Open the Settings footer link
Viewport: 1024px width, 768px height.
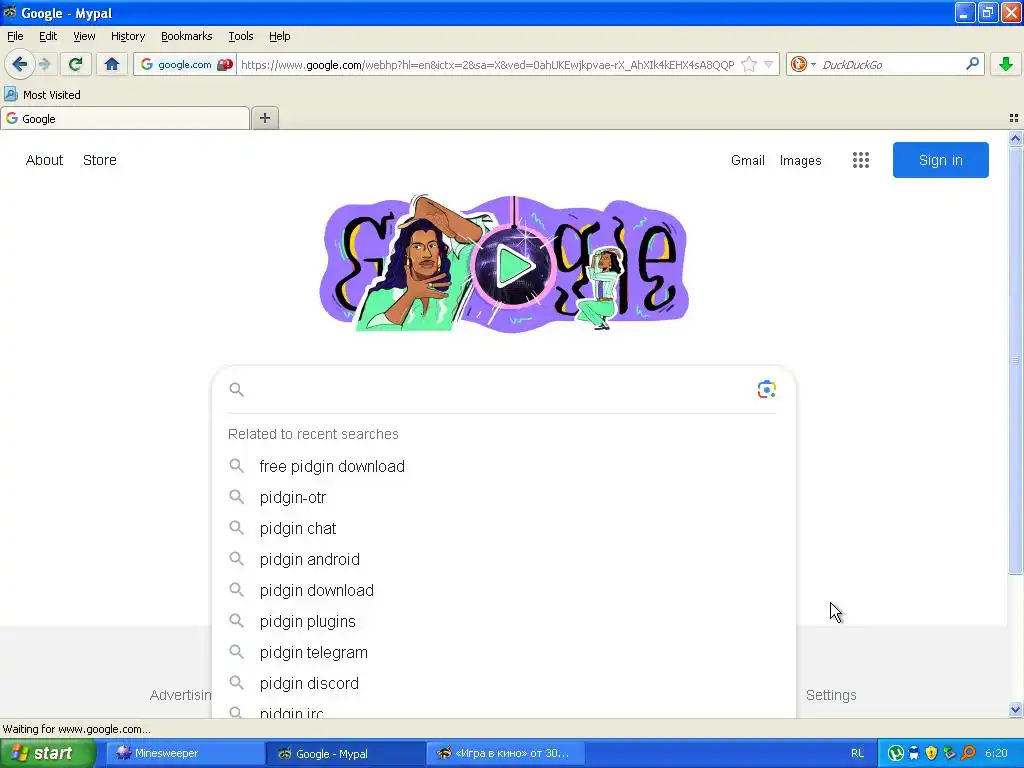831,695
